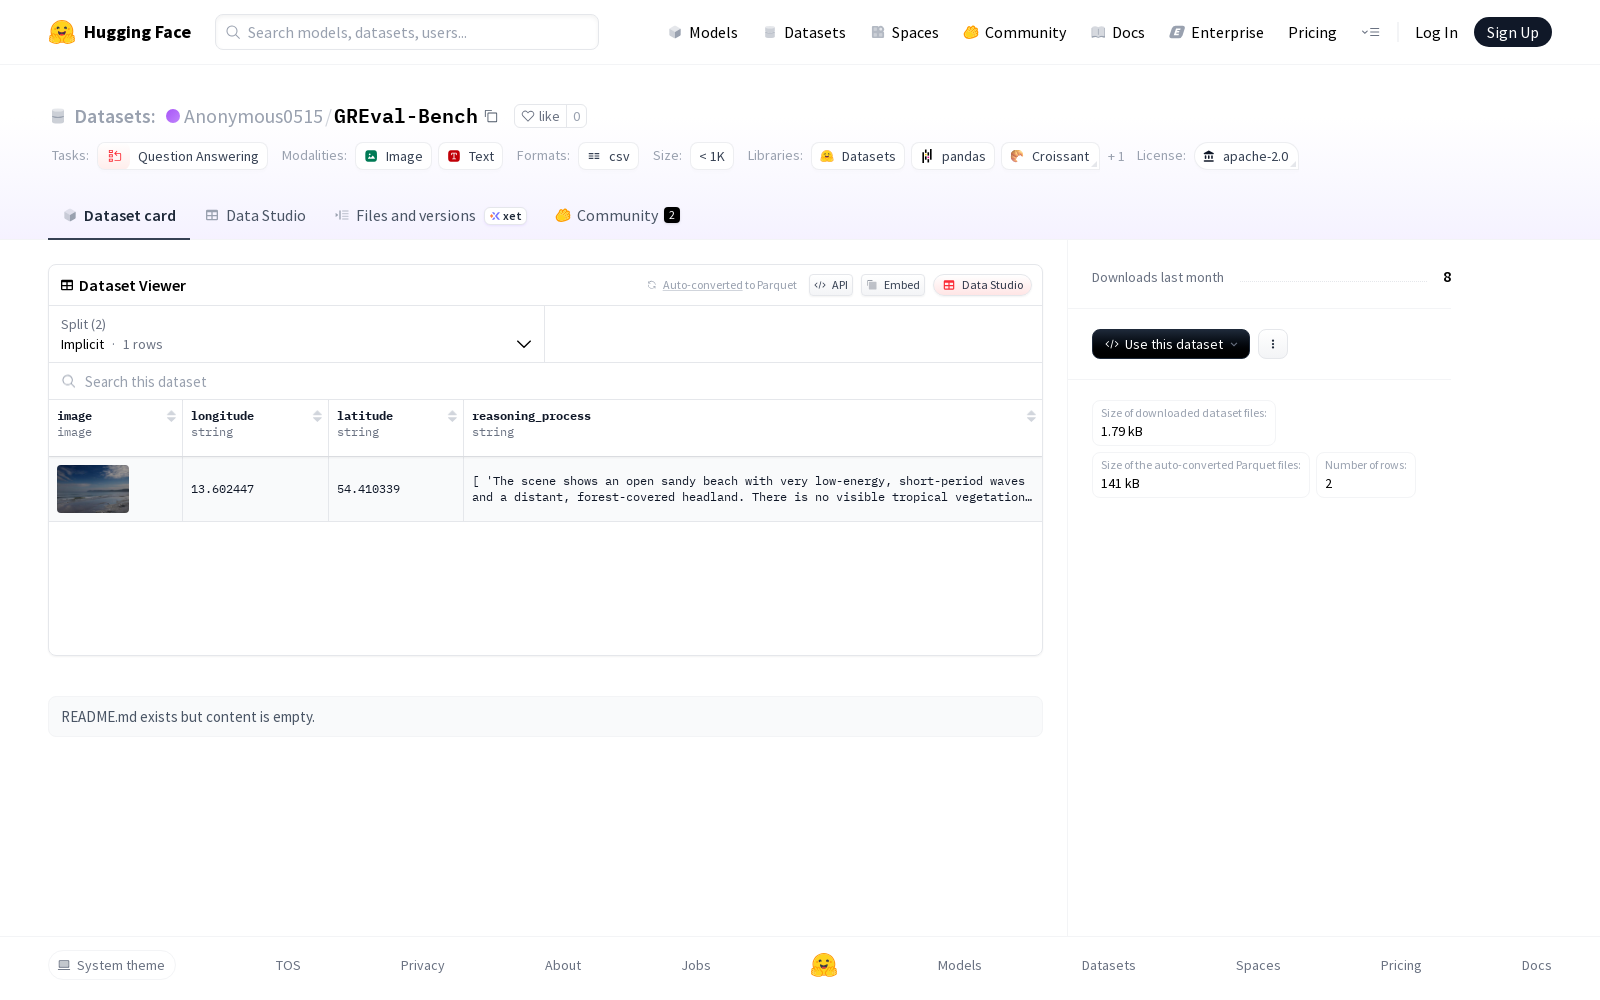
Task: Open the About footer link
Action: pyautogui.click(x=563, y=965)
